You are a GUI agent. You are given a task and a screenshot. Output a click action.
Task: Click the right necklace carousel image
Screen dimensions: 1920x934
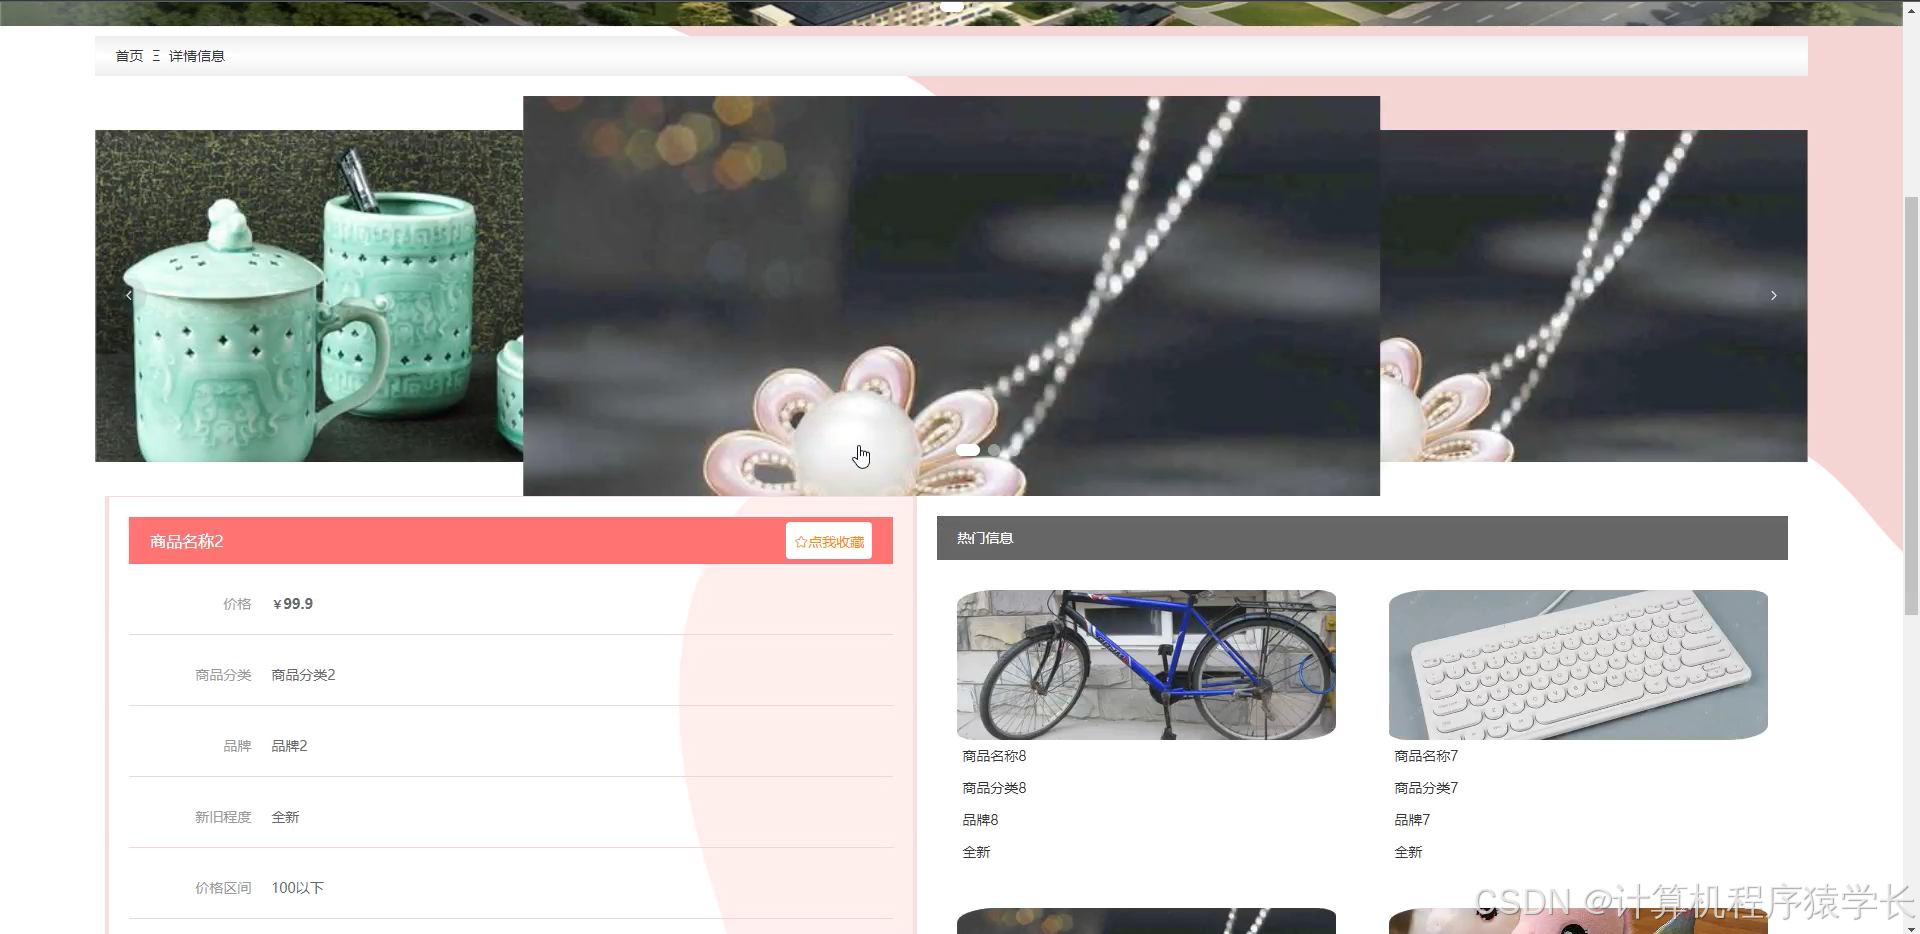[1594, 296]
